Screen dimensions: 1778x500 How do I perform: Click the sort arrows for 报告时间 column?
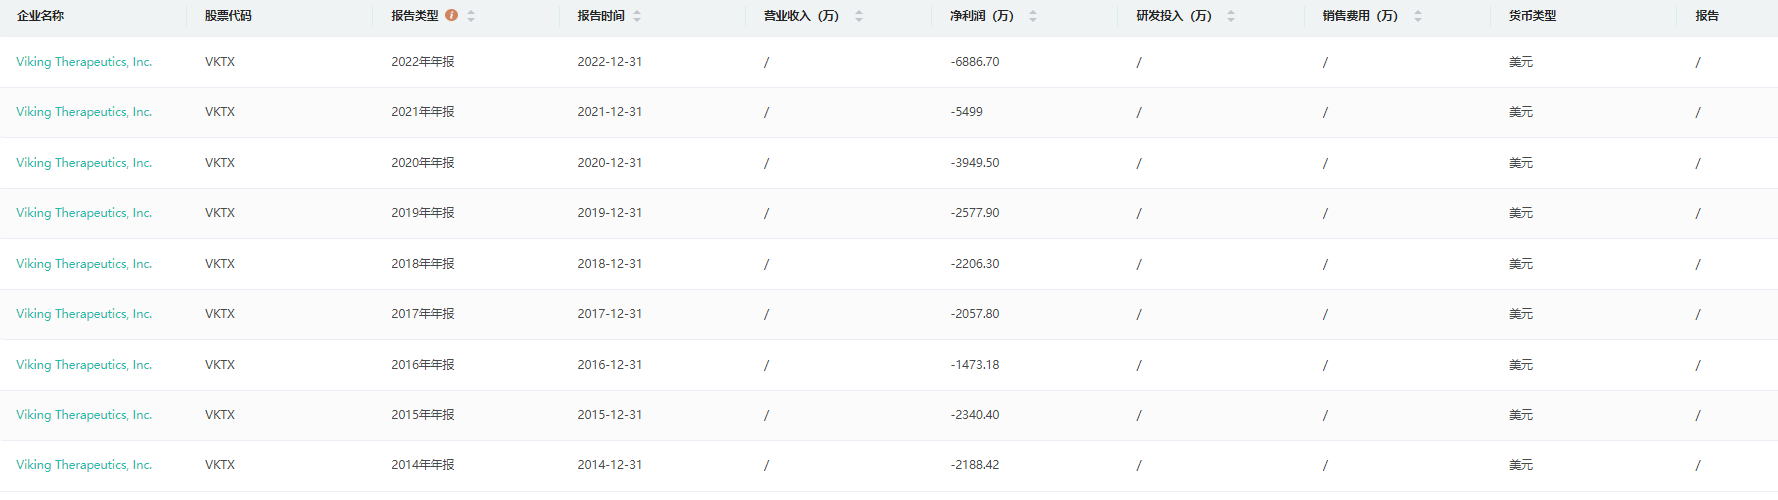point(637,16)
